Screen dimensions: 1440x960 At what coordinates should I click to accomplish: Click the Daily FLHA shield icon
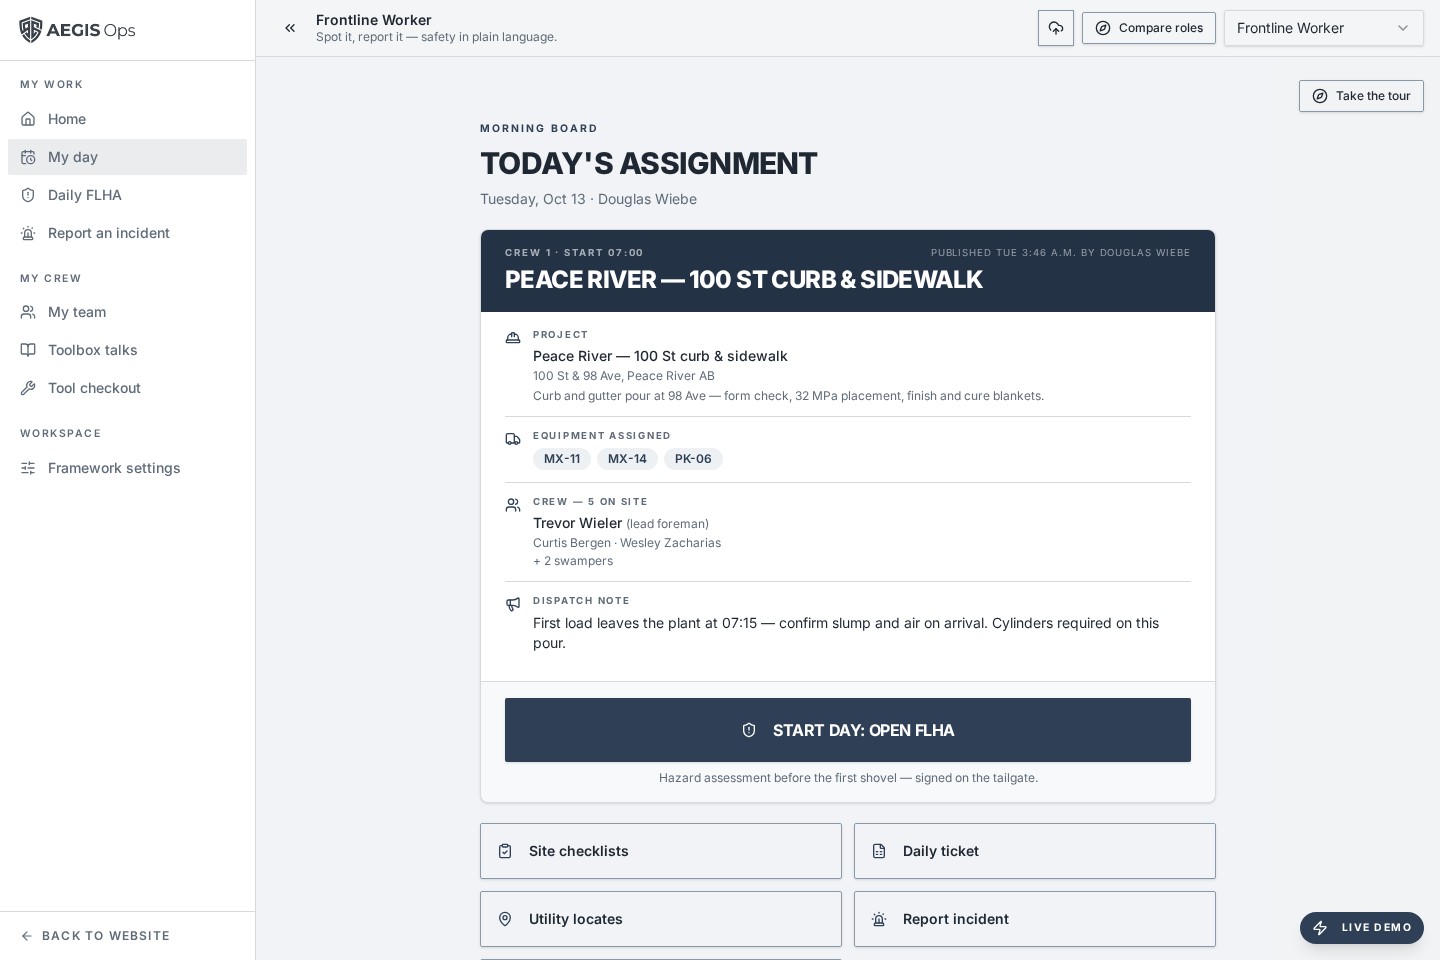[28, 195]
